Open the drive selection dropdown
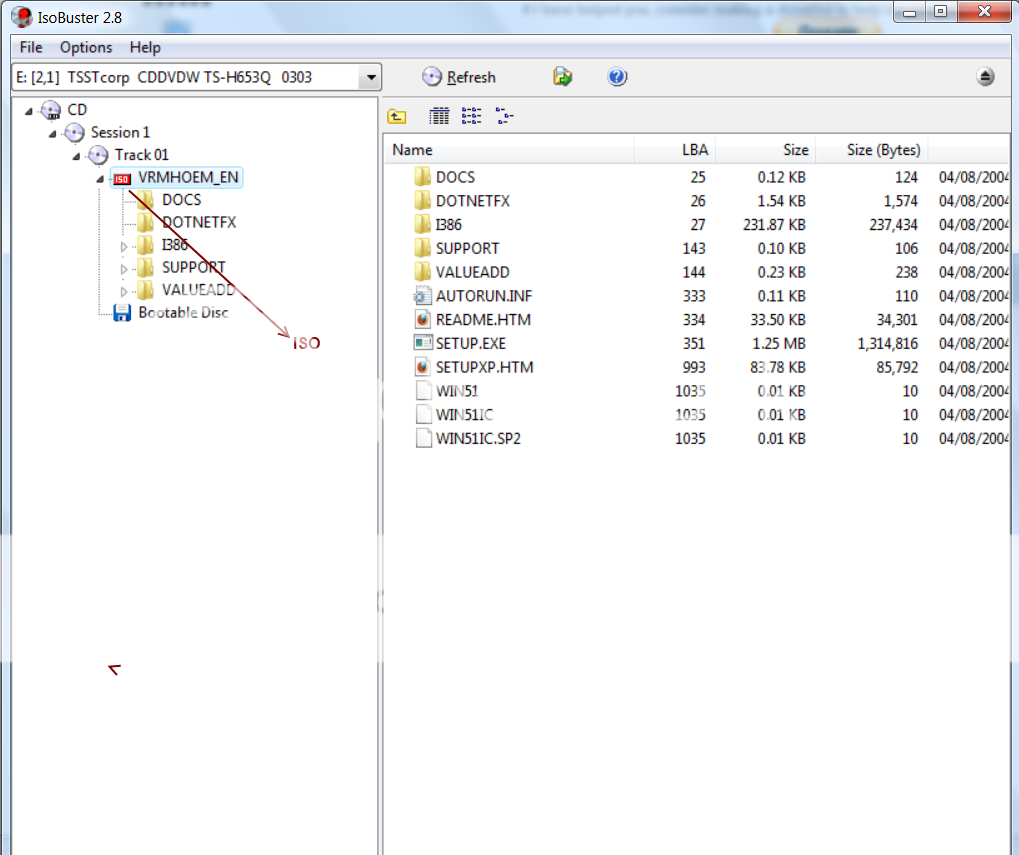The height and width of the screenshot is (855, 1019). 371,77
